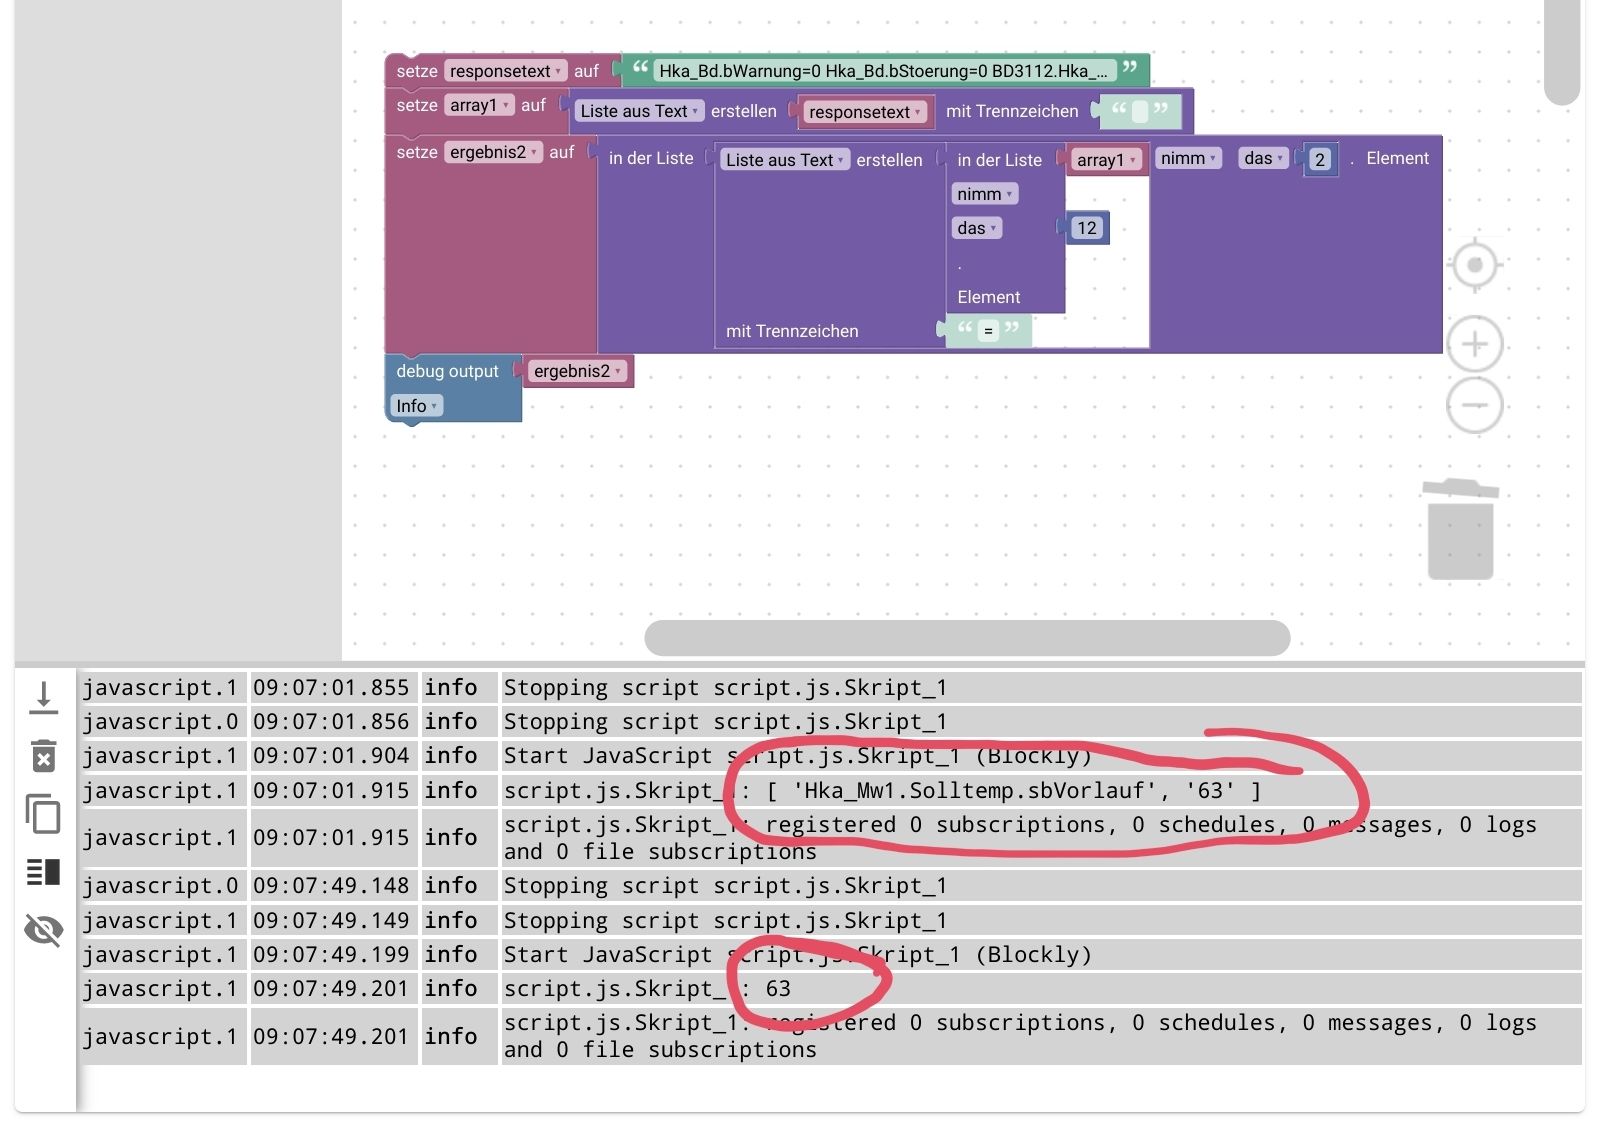Open the array1 dropdown inside 'in der Liste'
Viewport: 1600px width, 1126px height.
click(1107, 160)
